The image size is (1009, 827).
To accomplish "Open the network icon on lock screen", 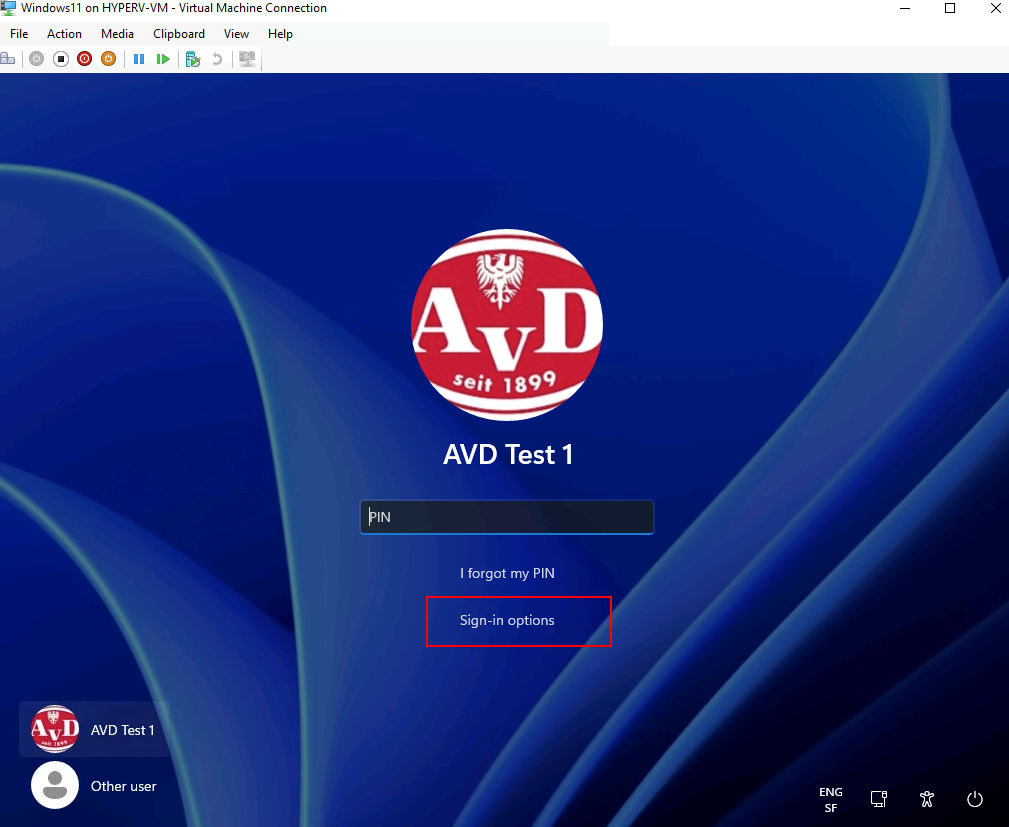I will pos(878,799).
